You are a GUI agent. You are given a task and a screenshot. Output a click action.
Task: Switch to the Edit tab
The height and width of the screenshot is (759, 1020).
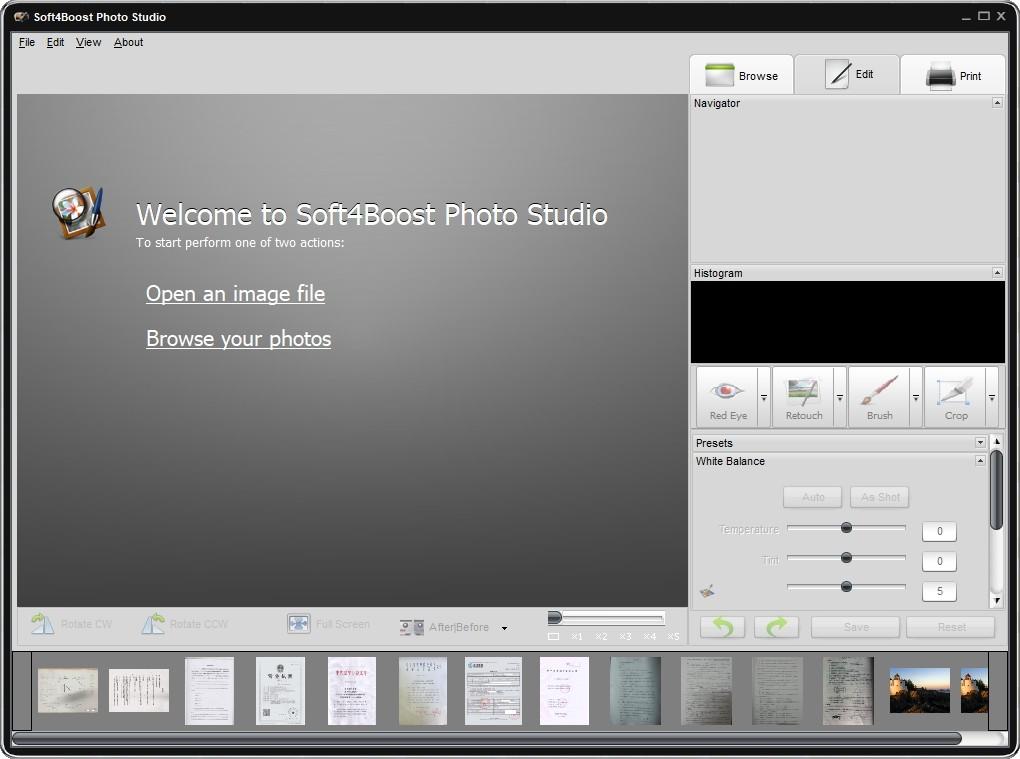coord(848,75)
